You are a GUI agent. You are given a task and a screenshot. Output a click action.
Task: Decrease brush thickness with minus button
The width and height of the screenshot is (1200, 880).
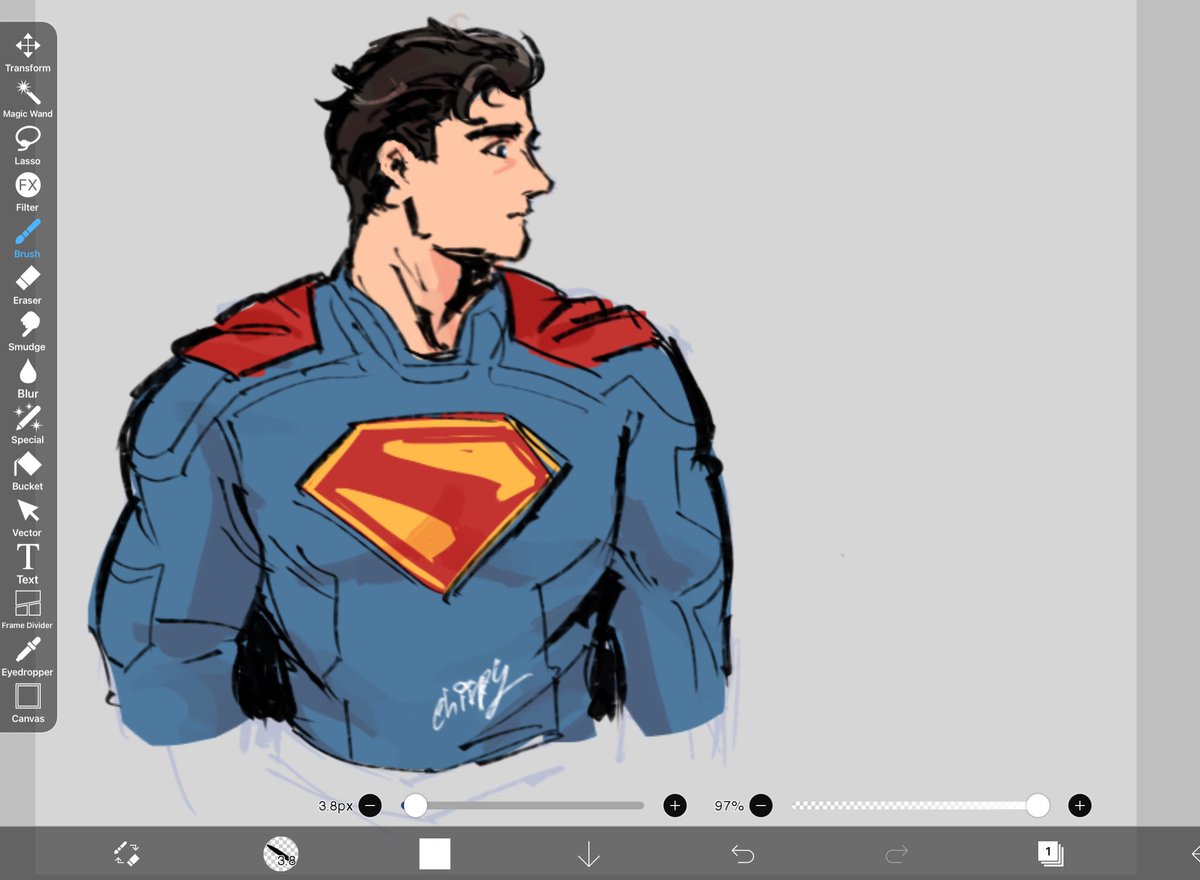coord(370,805)
